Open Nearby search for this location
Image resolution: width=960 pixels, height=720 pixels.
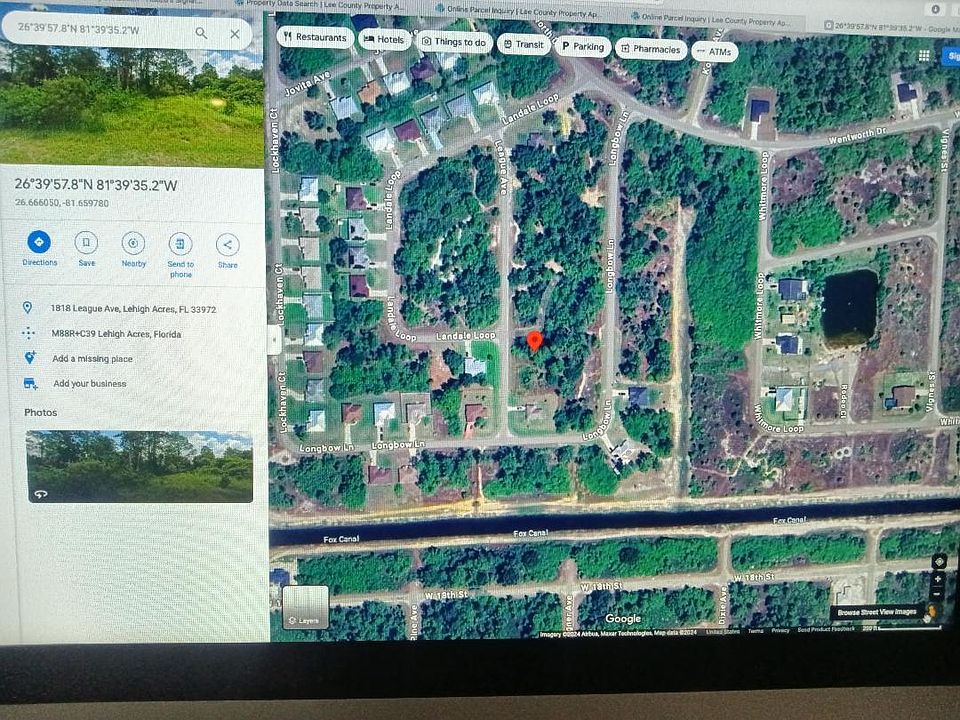point(133,243)
